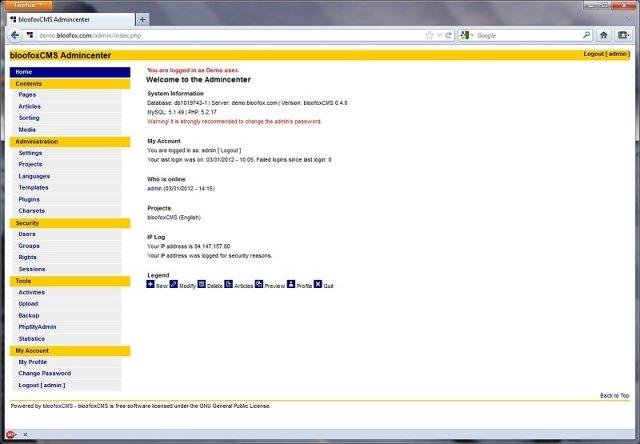Select the bloofoxCMS Admincenter browser tab
The height and width of the screenshot is (444, 640).
tap(70, 19)
